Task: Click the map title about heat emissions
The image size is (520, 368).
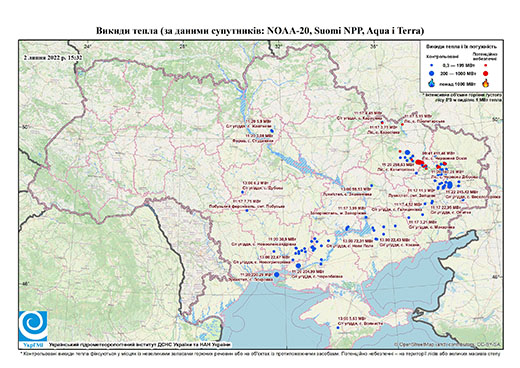Action: [260, 31]
